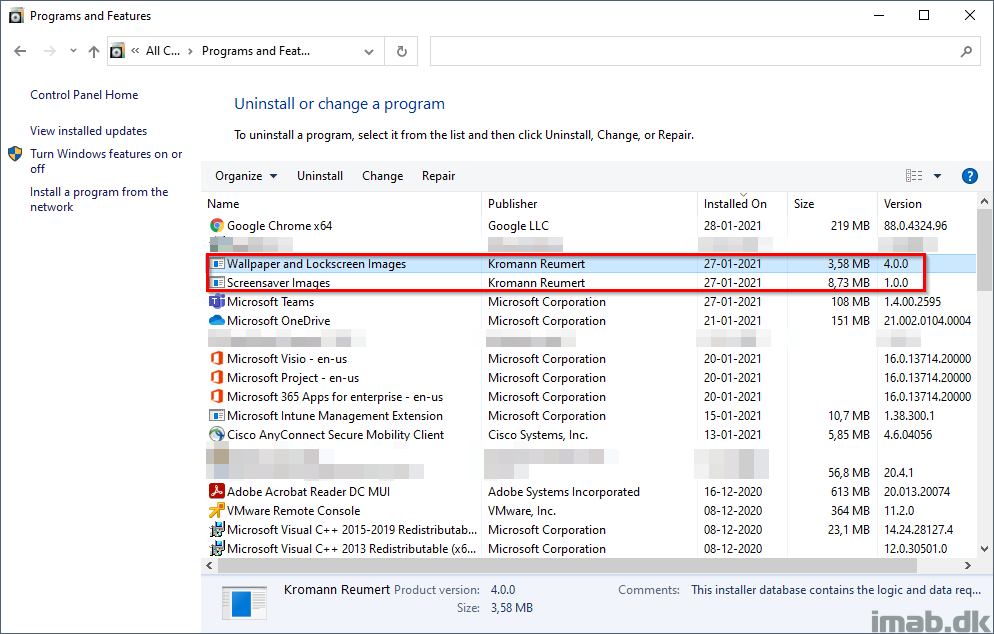This screenshot has height=634, width=994.
Task: Click the vertical scrollbar thumb
Action: [984, 249]
